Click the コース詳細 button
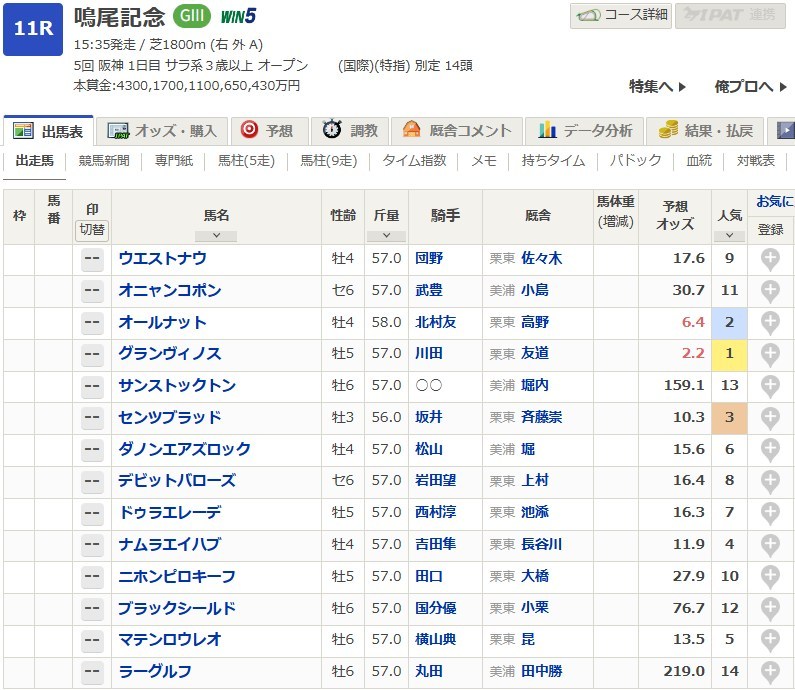This screenshot has height=690, width=795. [621, 16]
